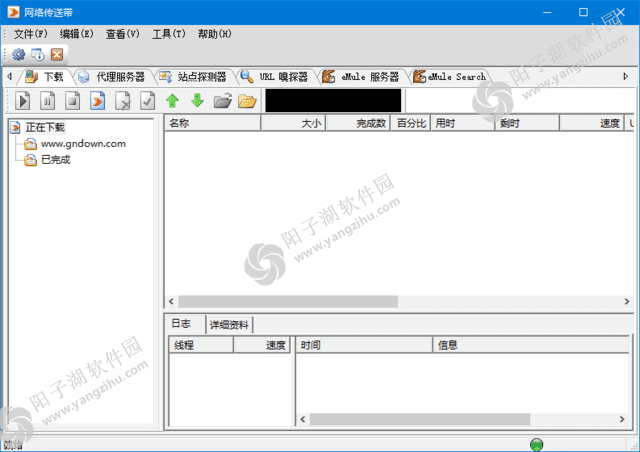Open the 工具(T) menu
640x452 pixels.
(169, 34)
